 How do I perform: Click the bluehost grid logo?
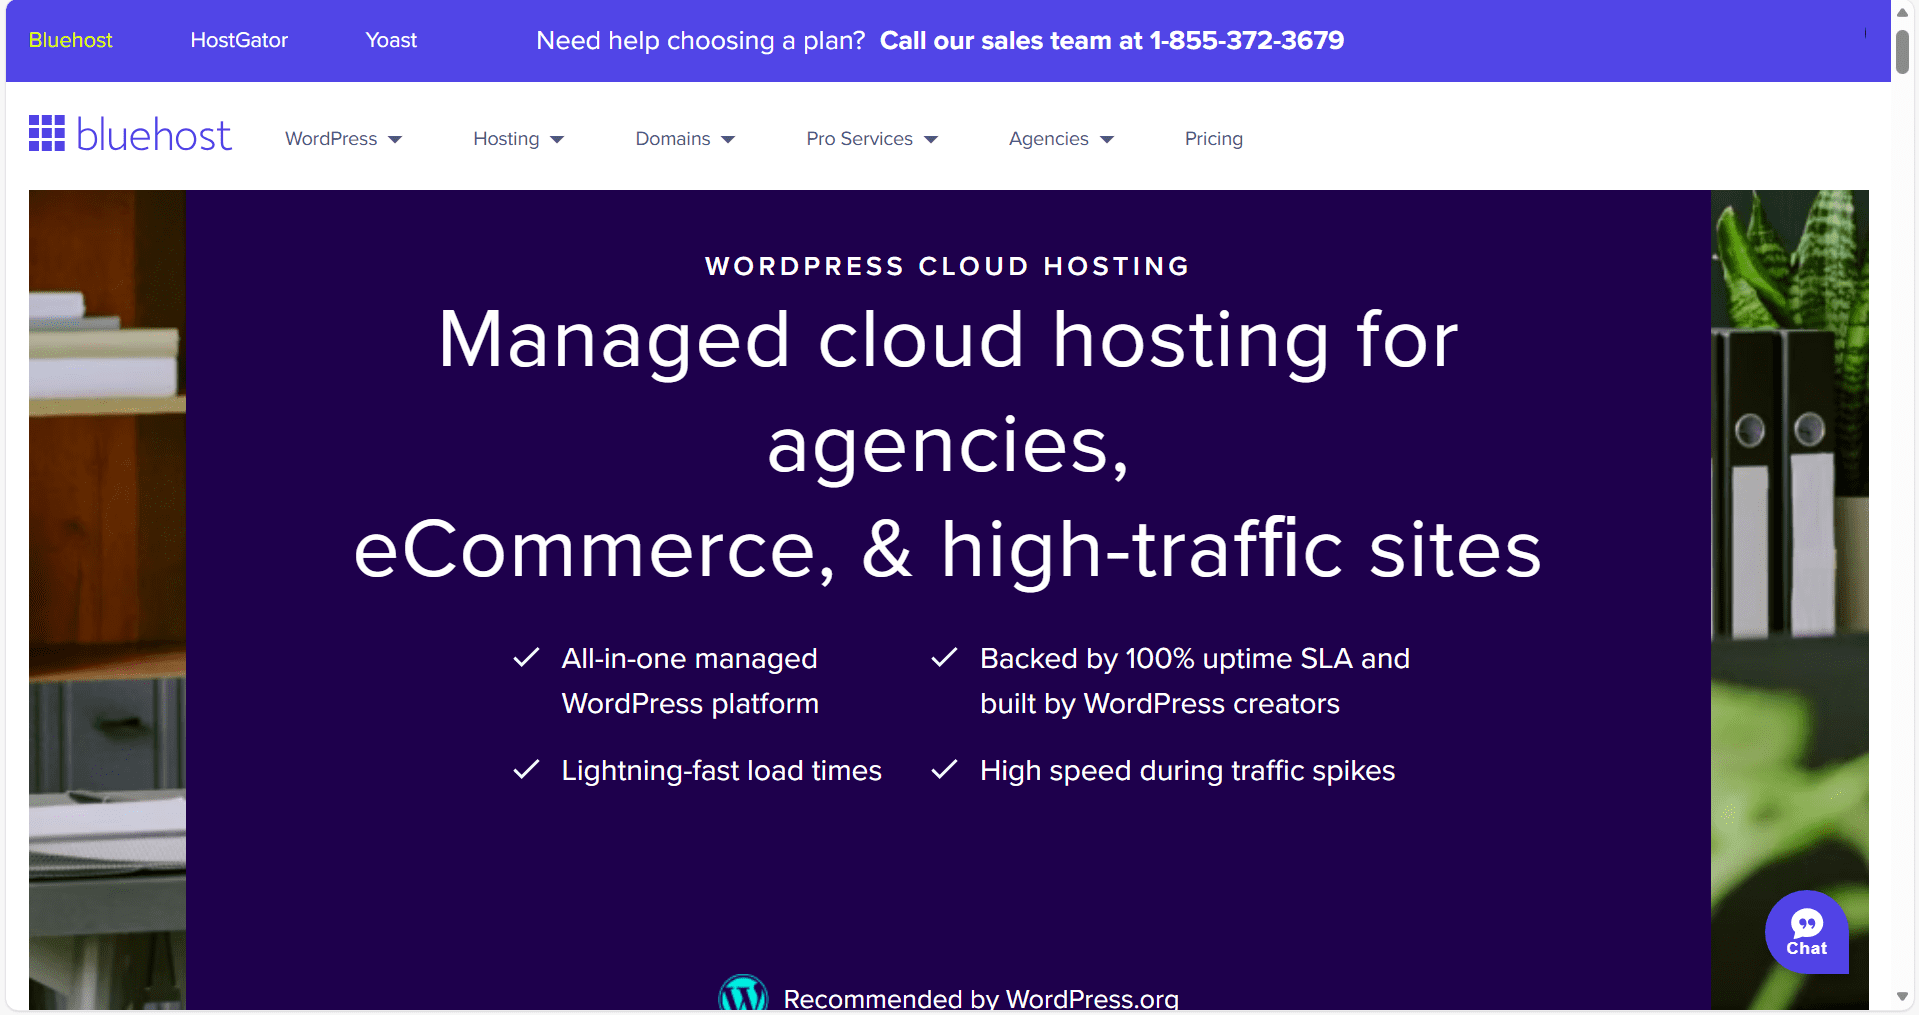(x=47, y=132)
